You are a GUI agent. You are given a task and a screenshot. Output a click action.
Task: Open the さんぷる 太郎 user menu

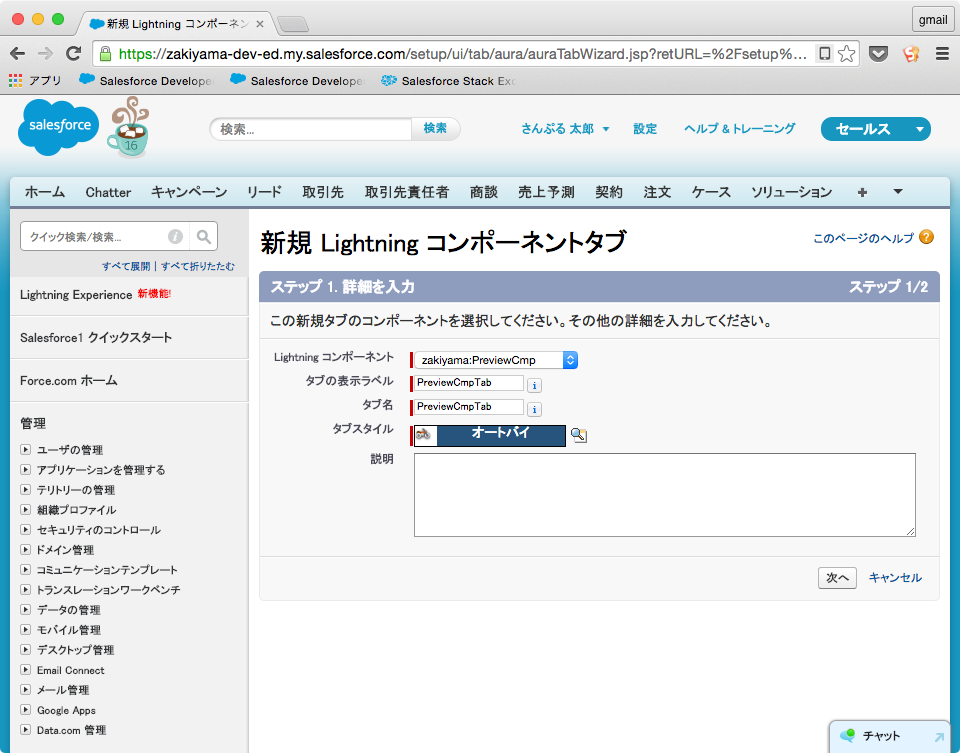[564, 129]
